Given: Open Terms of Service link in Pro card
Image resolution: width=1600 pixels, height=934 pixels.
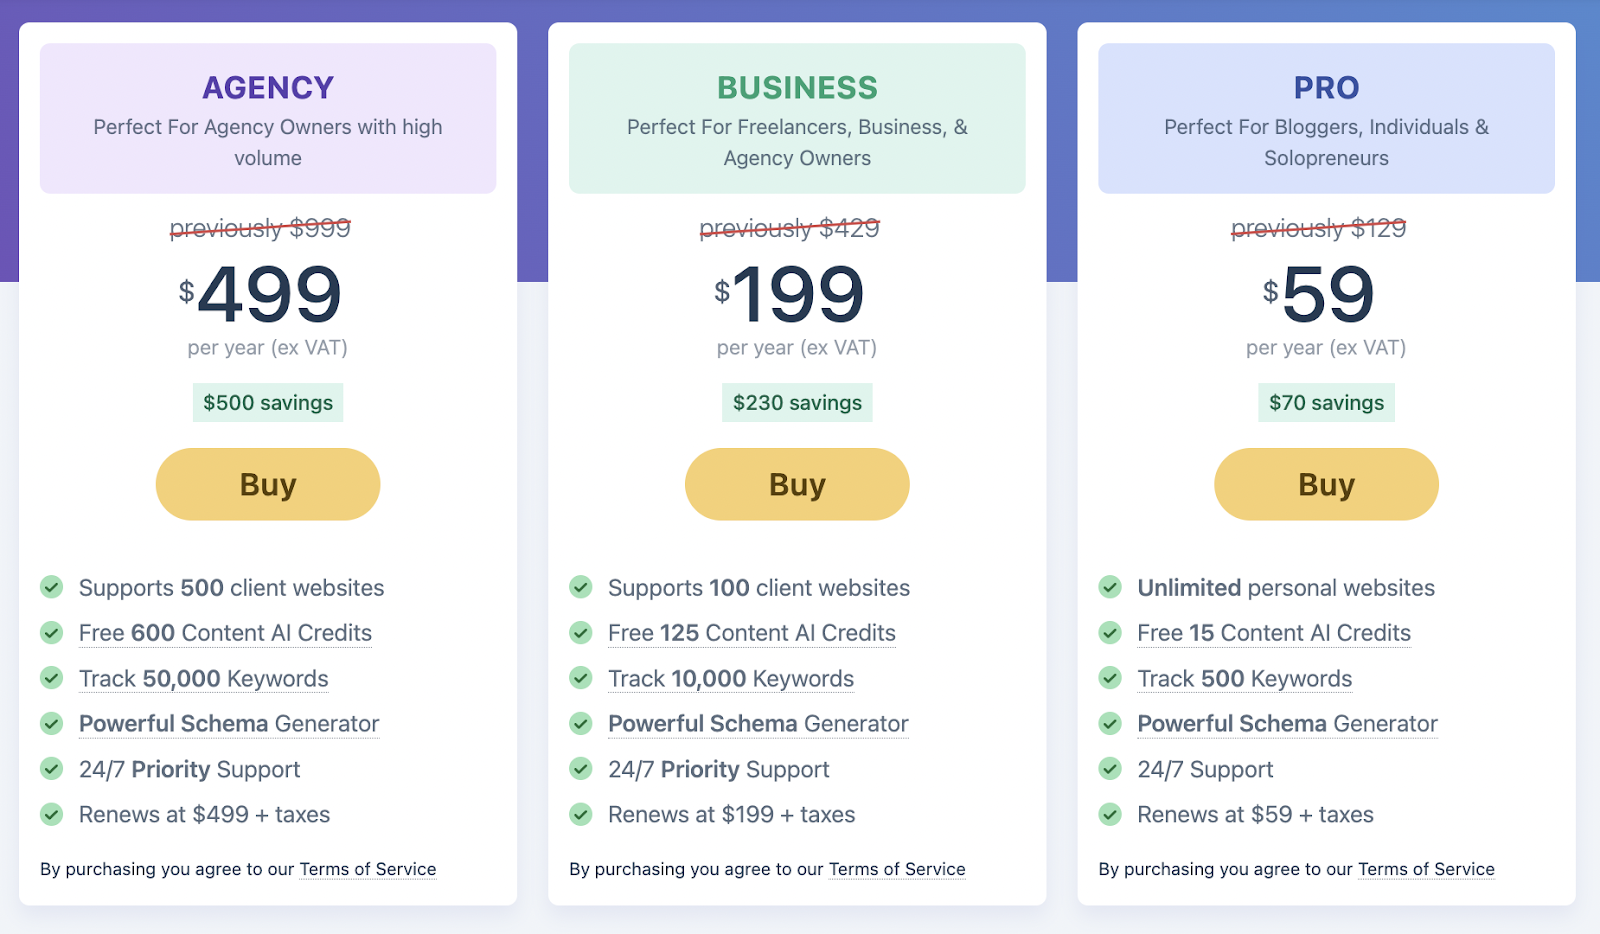Looking at the screenshot, I should click(1426, 869).
